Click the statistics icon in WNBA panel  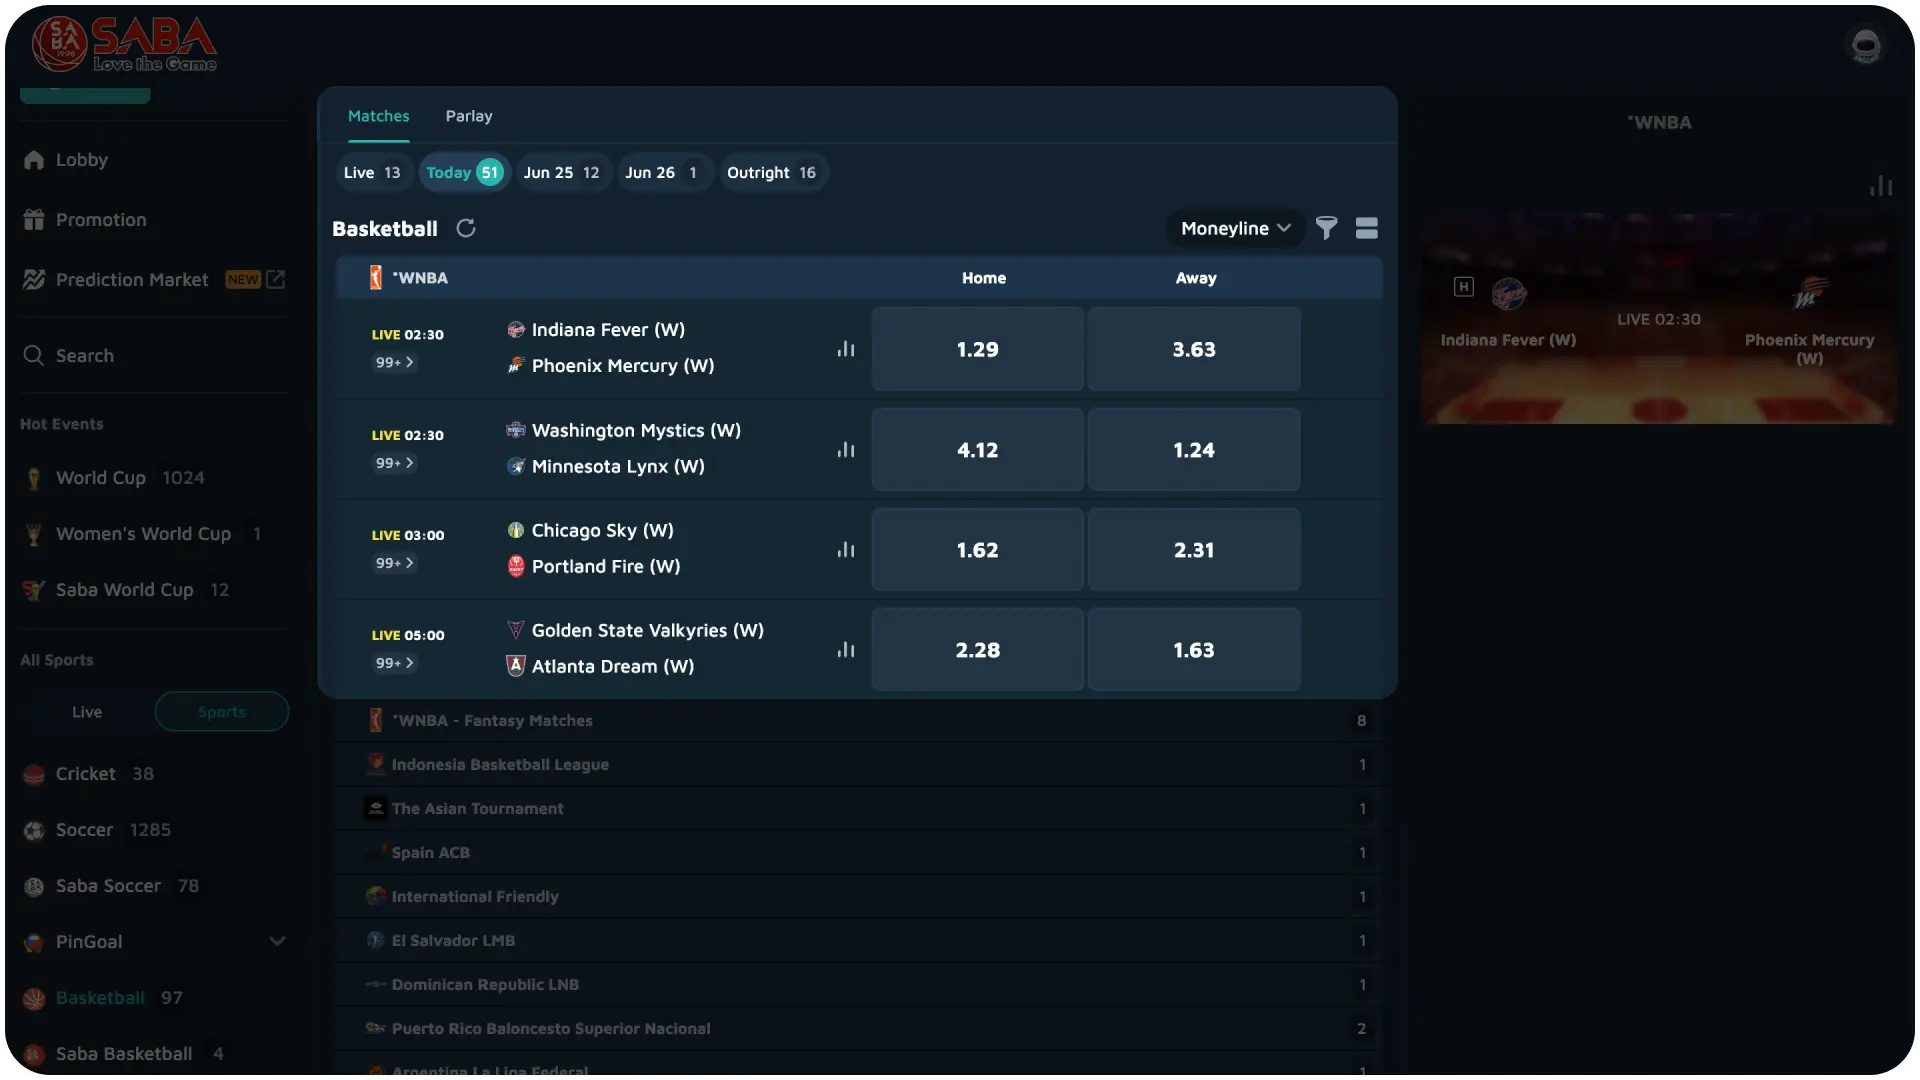pos(1881,186)
